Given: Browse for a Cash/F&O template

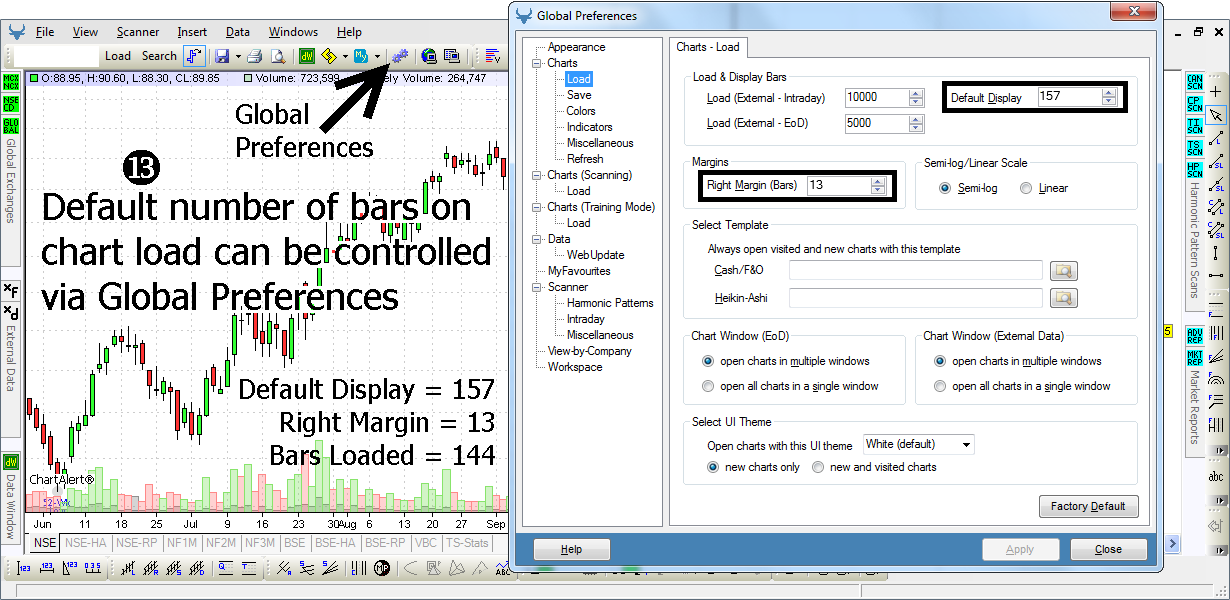Looking at the screenshot, I should pos(1063,271).
